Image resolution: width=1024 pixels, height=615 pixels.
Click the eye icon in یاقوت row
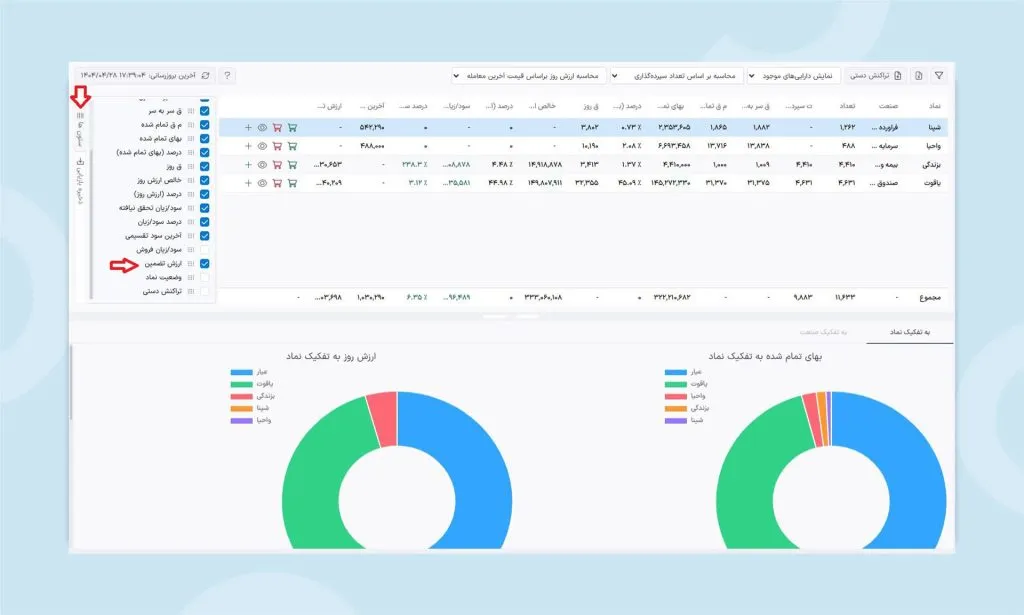tap(262, 183)
